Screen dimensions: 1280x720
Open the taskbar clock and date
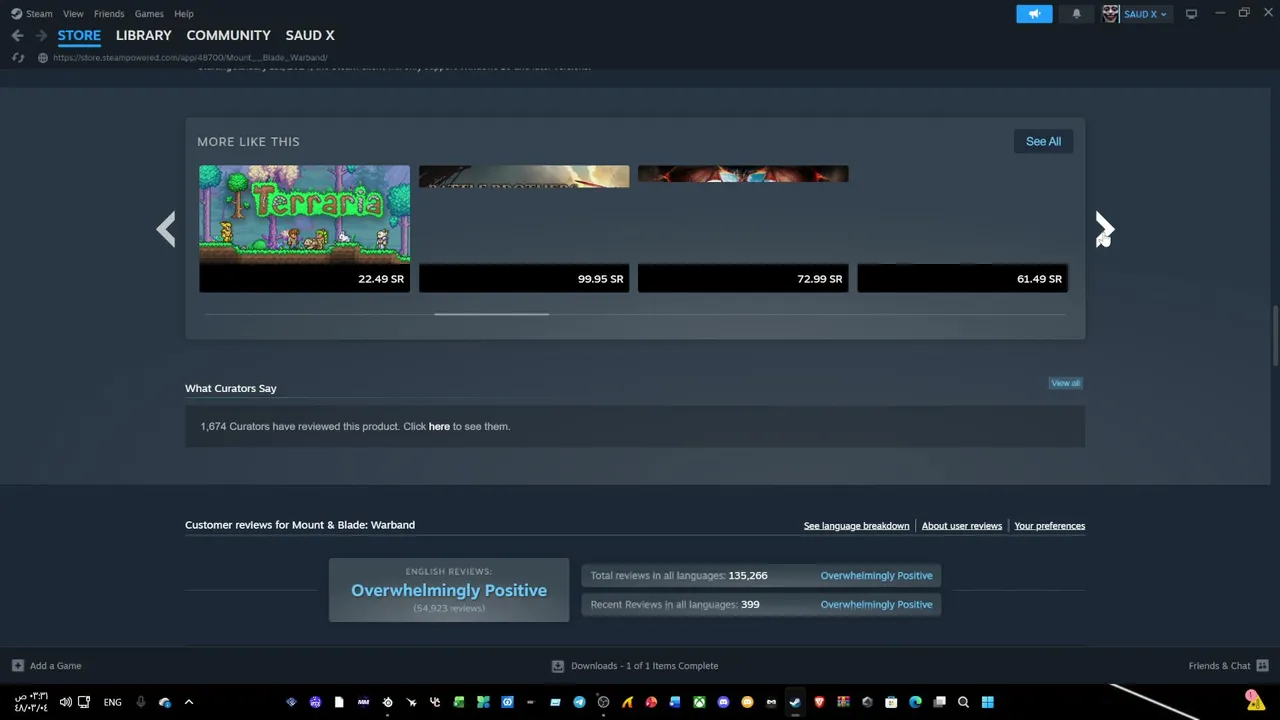click(31, 702)
